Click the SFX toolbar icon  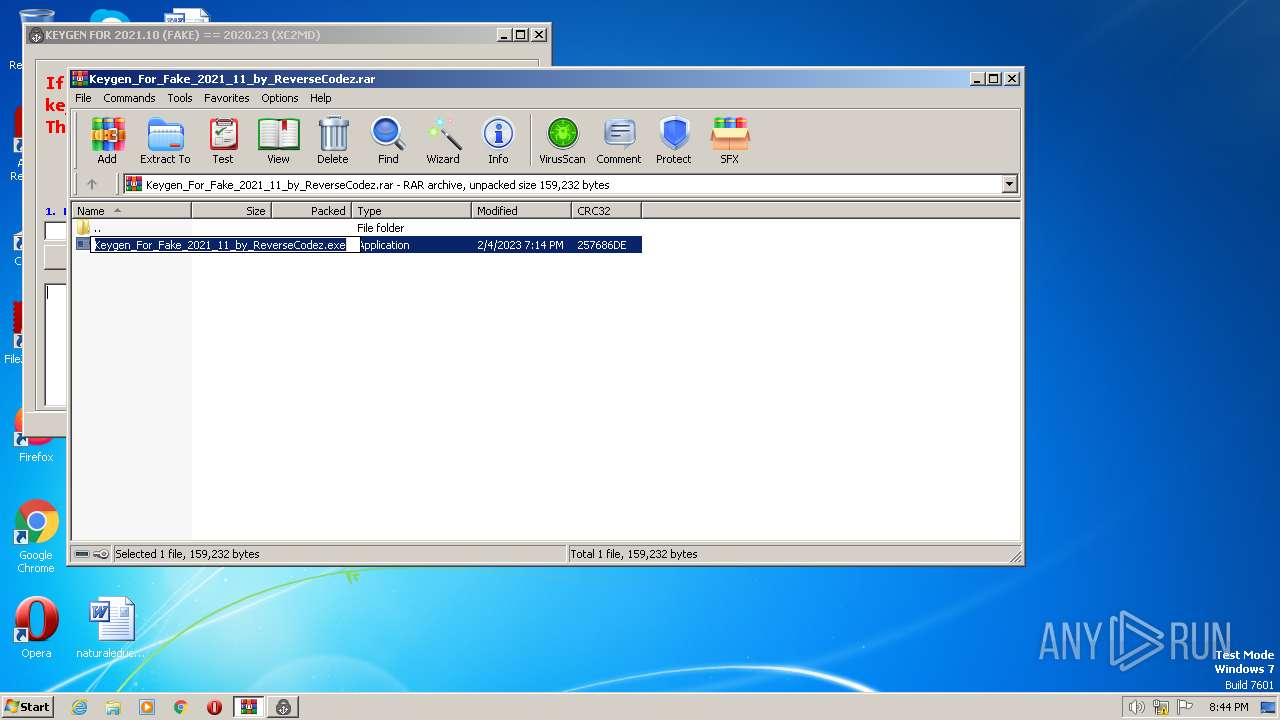(730, 140)
